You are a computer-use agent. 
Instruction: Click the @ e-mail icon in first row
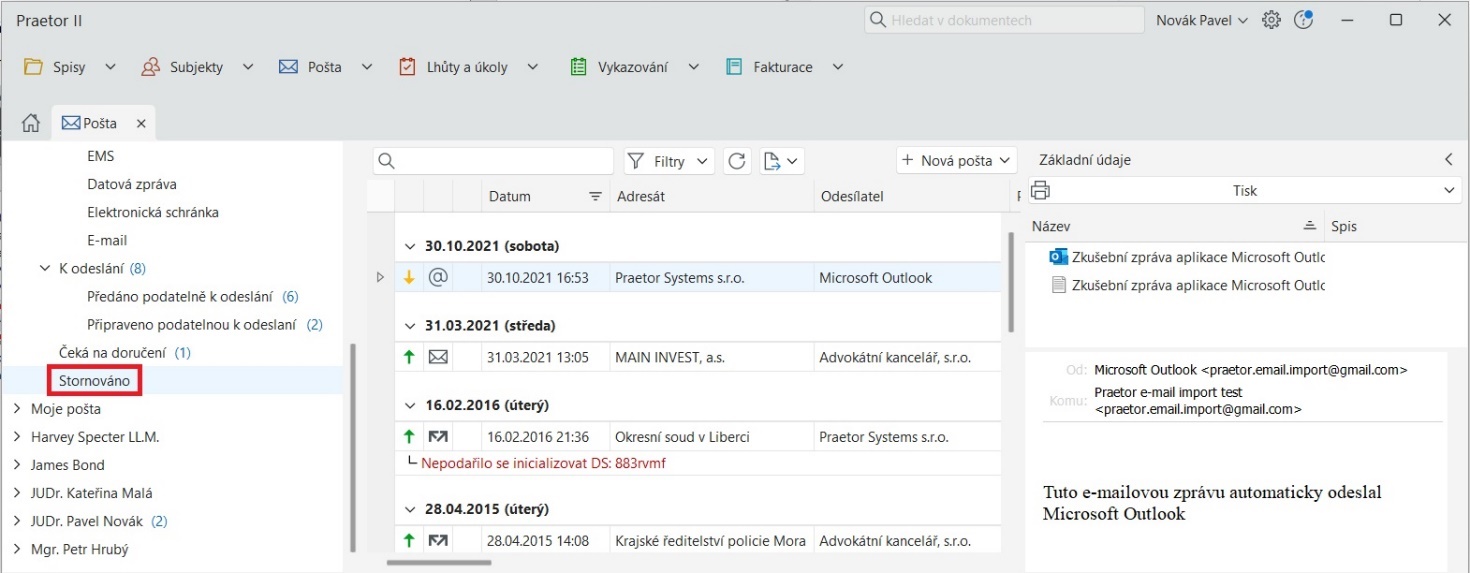click(x=437, y=277)
